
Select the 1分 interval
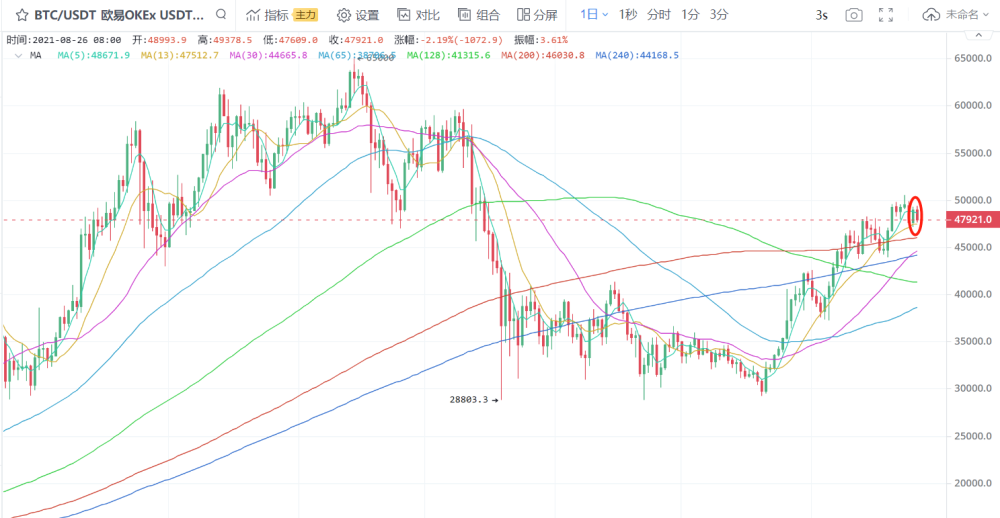point(689,14)
